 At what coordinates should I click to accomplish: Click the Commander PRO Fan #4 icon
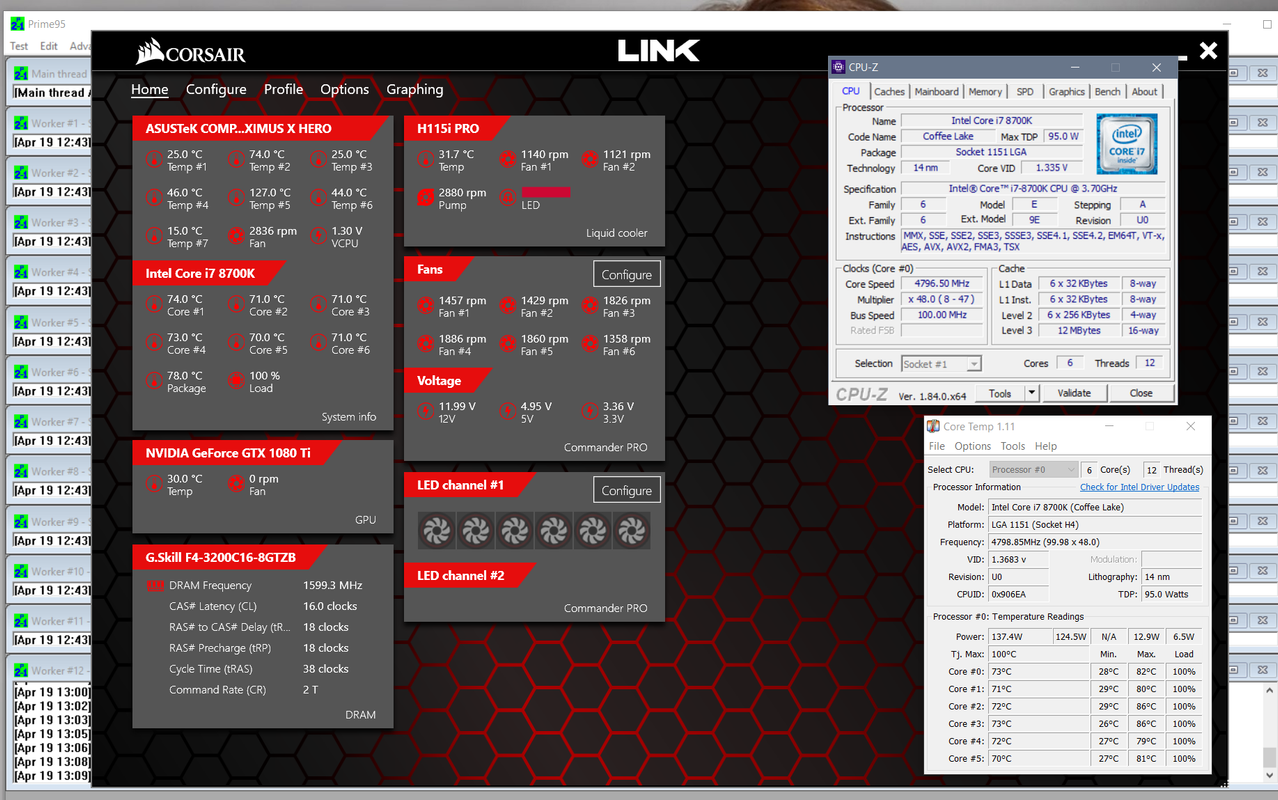click(425, 344)
